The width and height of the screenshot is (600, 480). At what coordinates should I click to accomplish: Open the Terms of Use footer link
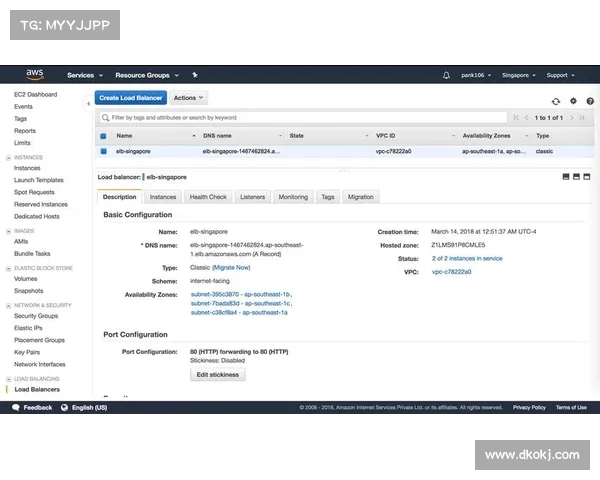click(571, 408)
